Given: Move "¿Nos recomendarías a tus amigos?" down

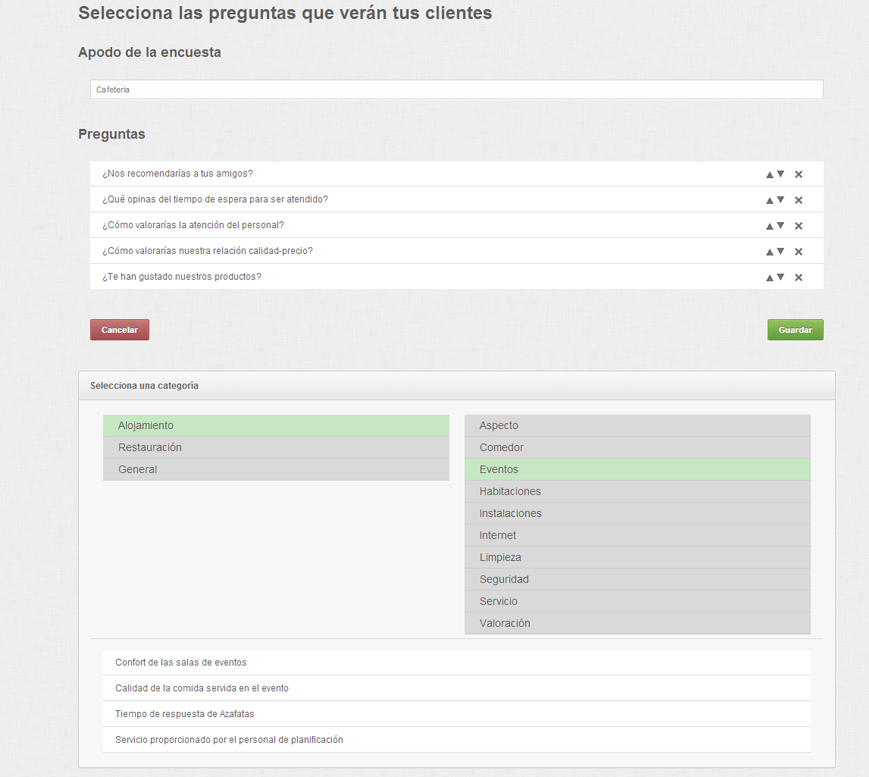Looking at the screenshot, I should click(x=779, y=173).
